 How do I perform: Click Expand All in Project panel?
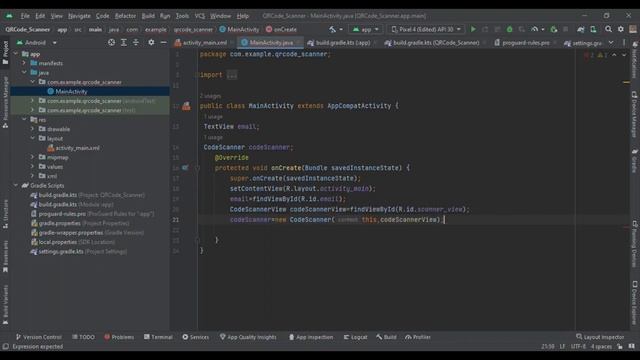pos(124,42)
